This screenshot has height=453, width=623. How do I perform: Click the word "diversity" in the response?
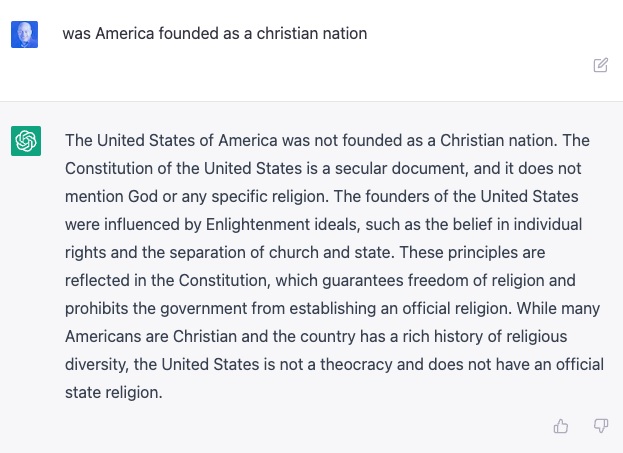coord(97,365)
